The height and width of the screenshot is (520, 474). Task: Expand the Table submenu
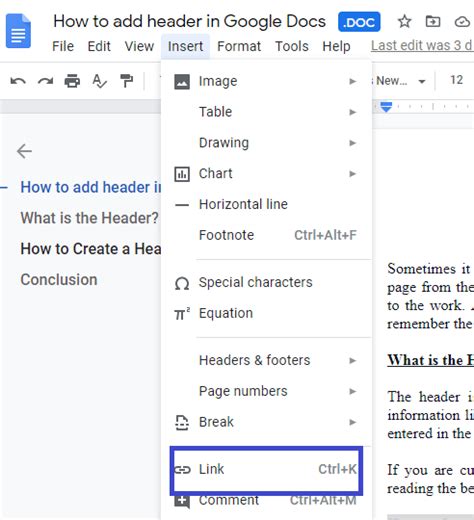(x=267, y=112)
